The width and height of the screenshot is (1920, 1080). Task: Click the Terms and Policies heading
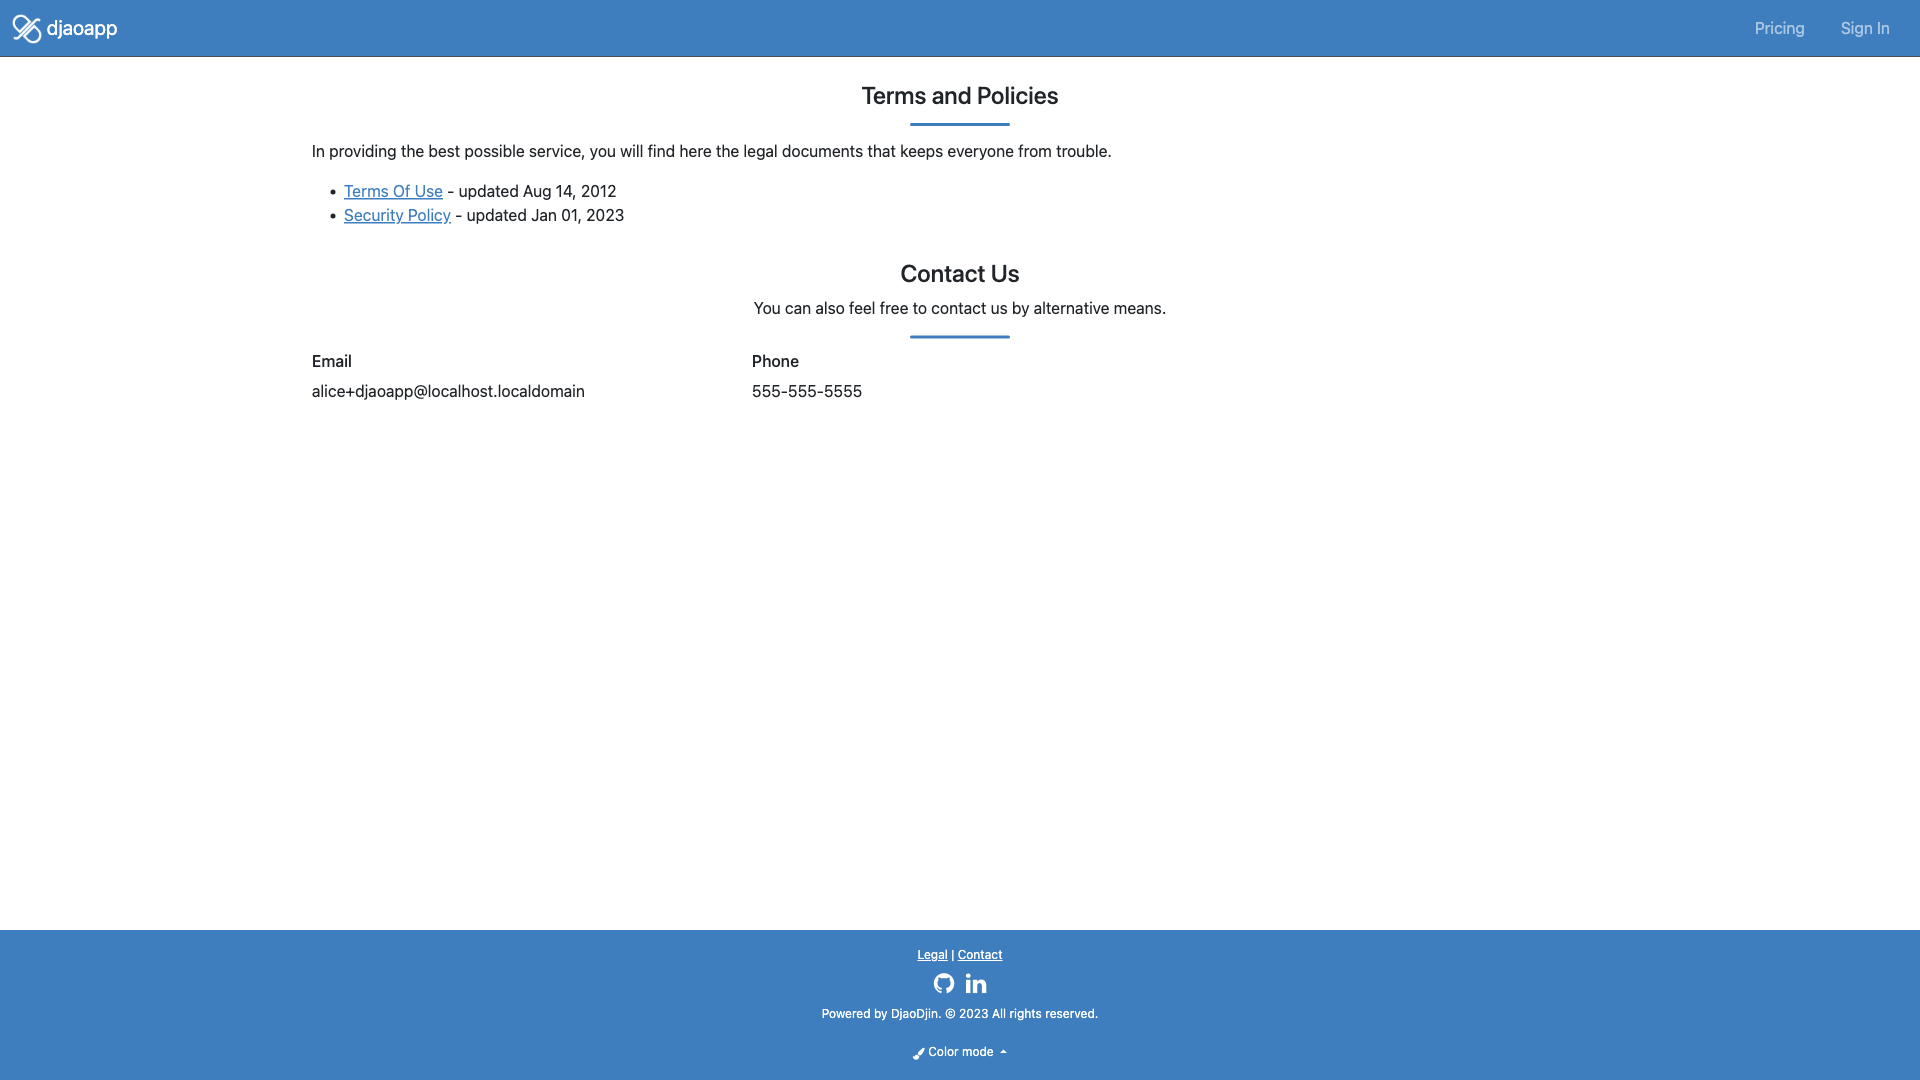(x=960, y=96)
